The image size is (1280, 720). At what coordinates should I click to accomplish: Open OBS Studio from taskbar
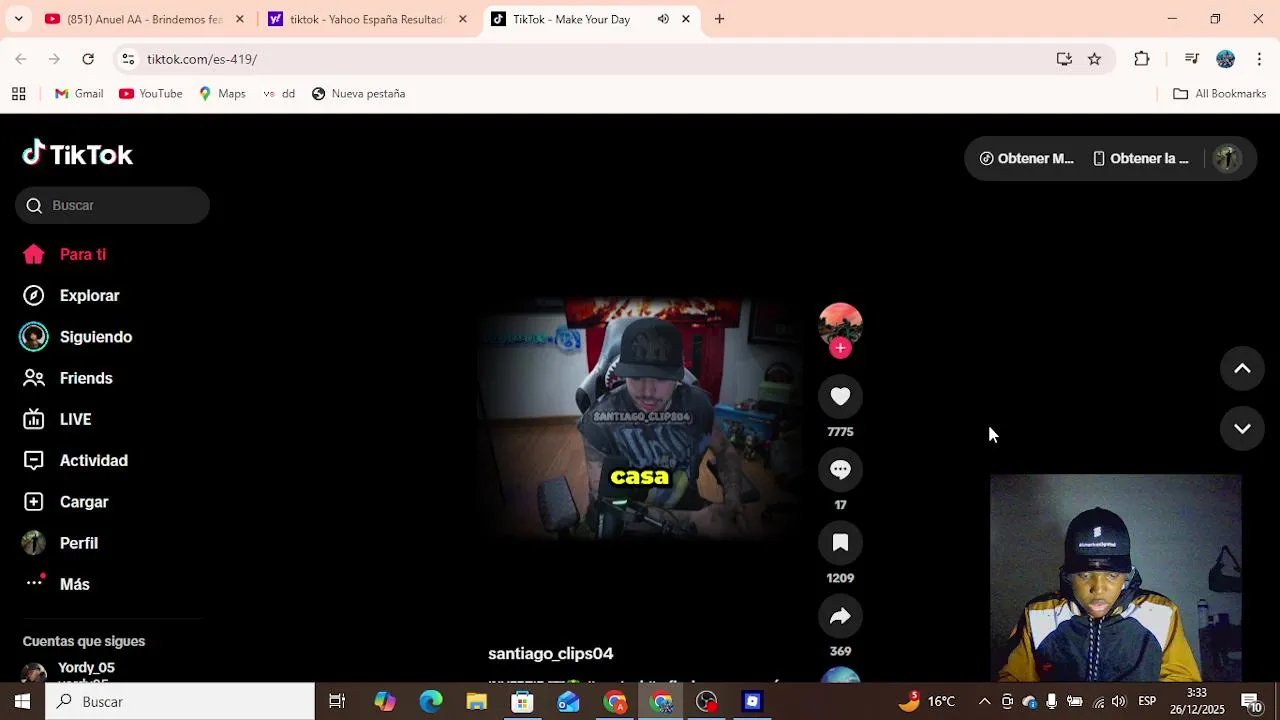point(707,702)
